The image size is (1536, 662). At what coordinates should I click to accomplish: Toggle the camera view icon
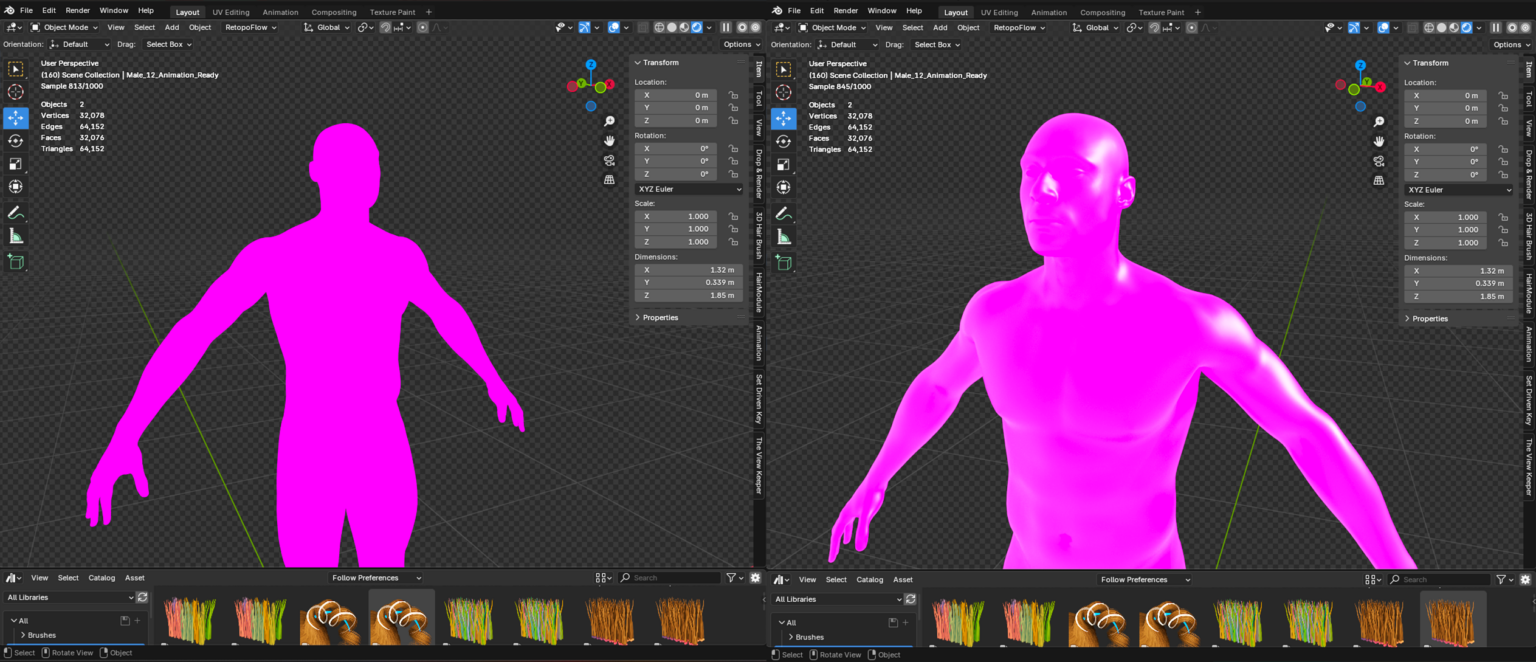[x=609, y=160]
